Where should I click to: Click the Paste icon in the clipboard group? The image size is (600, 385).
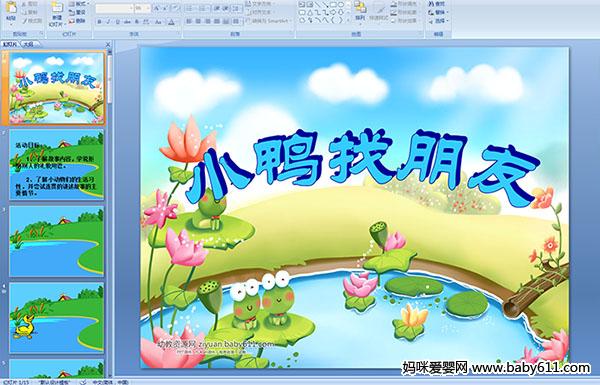pos(11,8)
